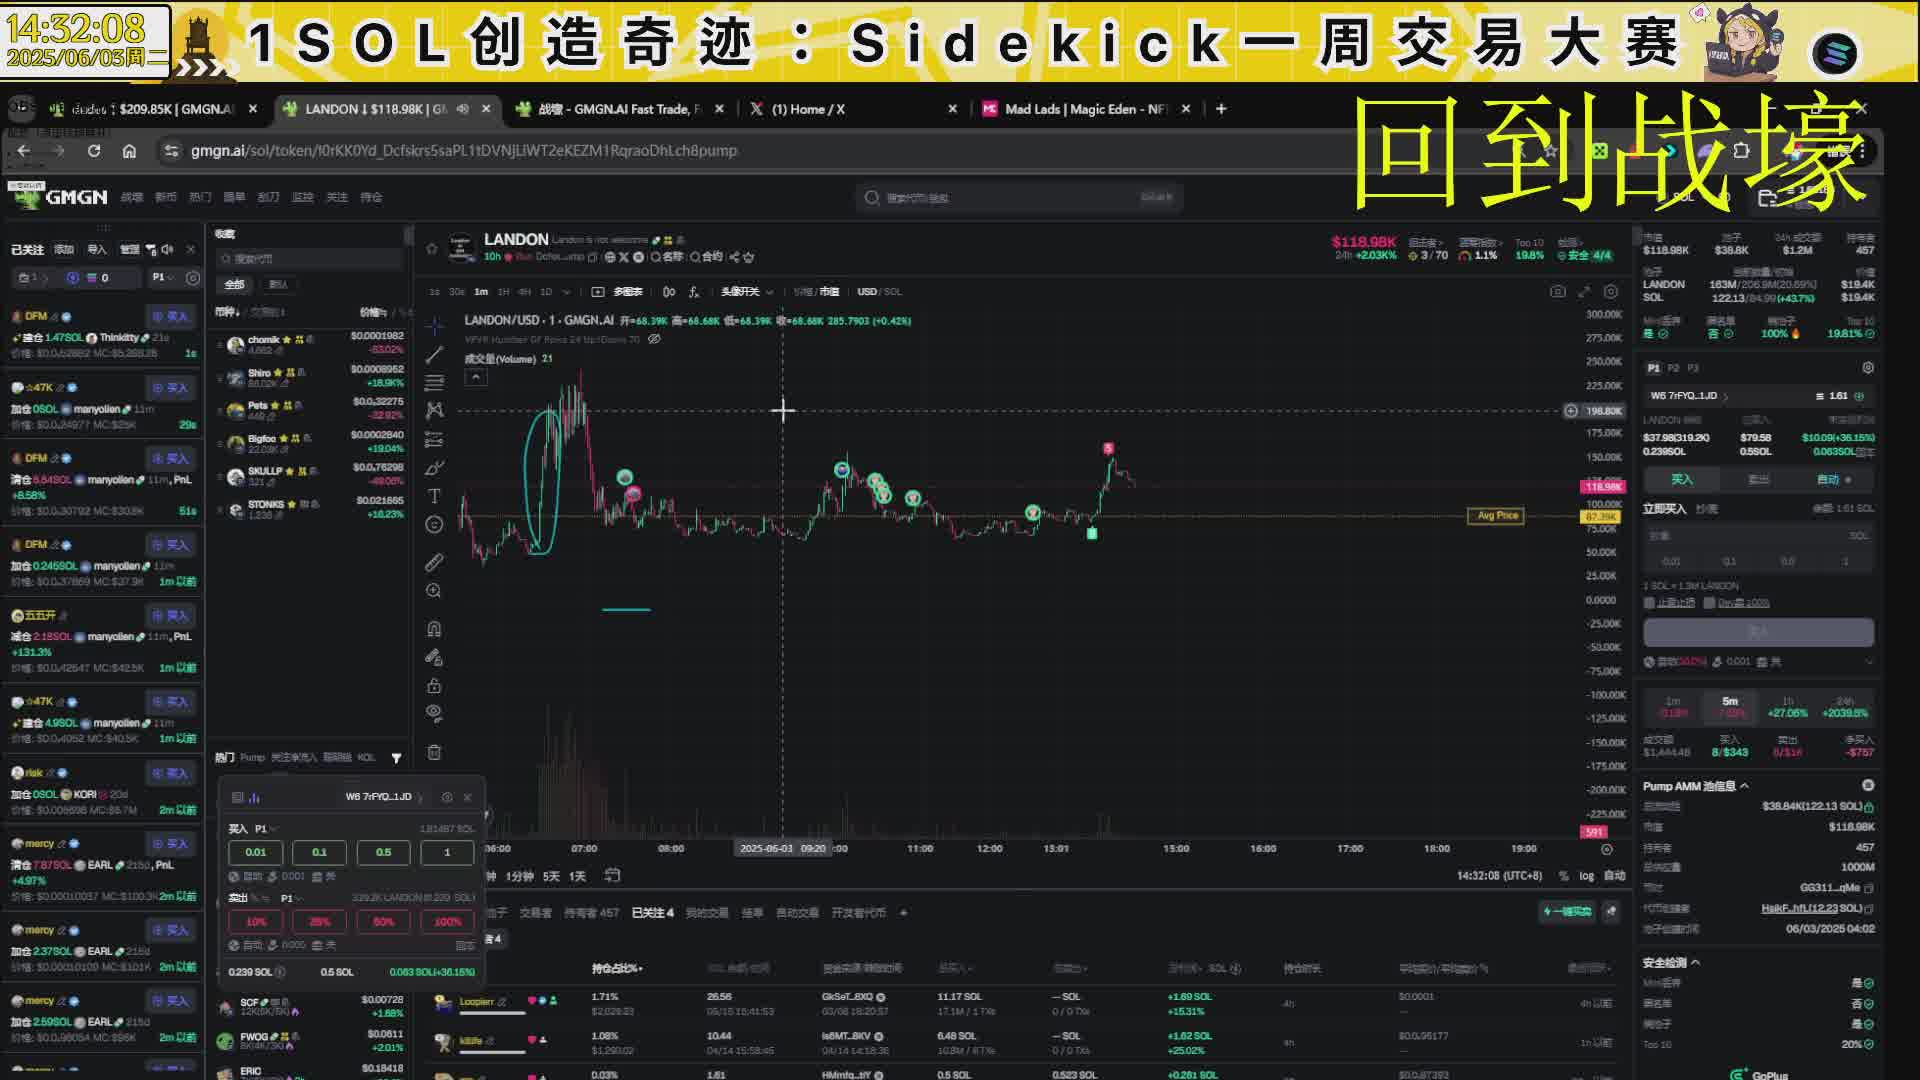1920x1080 pixels.
Task: Toggle the stop-loss checkbox in buy panel
Action: point(1649,603)
